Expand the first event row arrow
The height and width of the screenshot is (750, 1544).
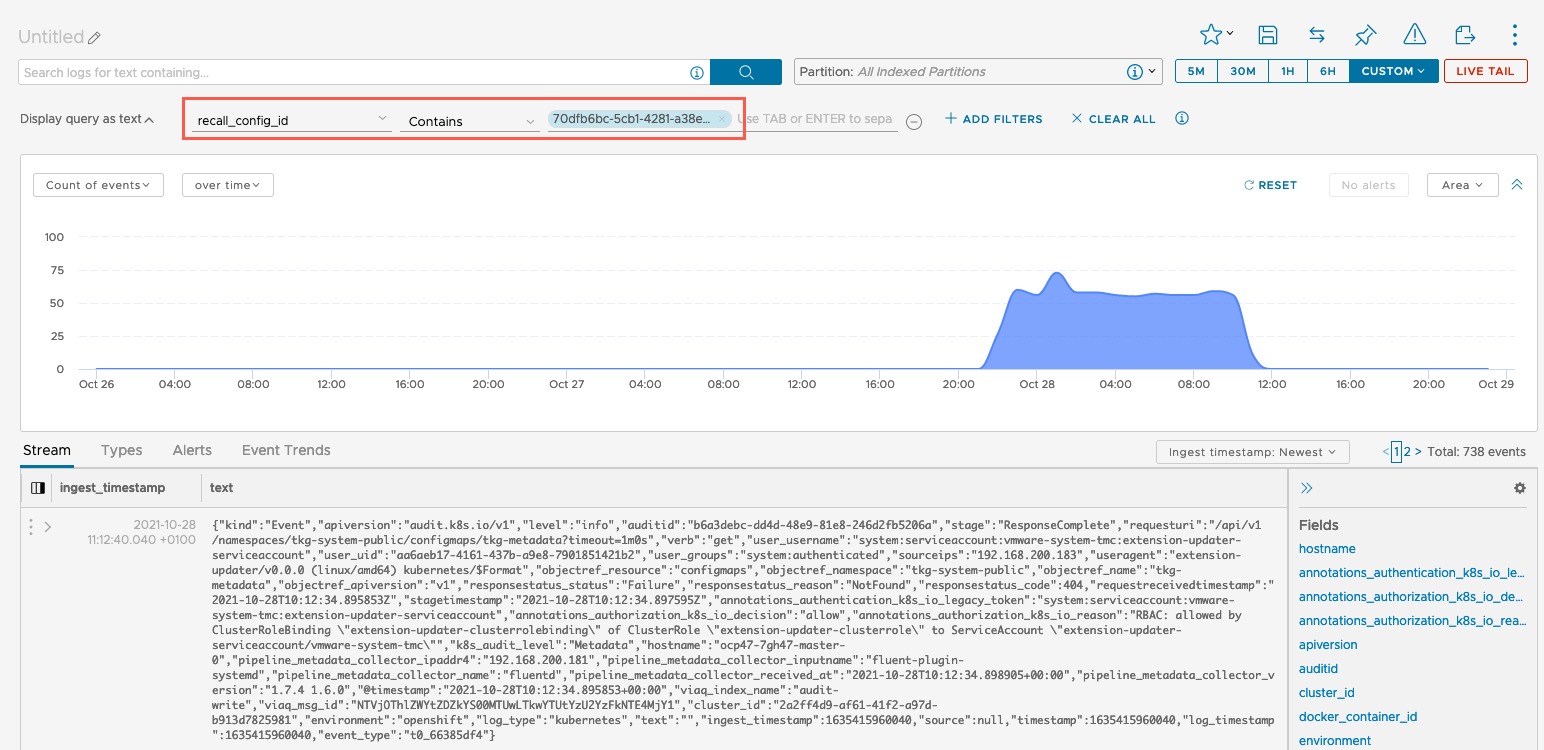47,526
